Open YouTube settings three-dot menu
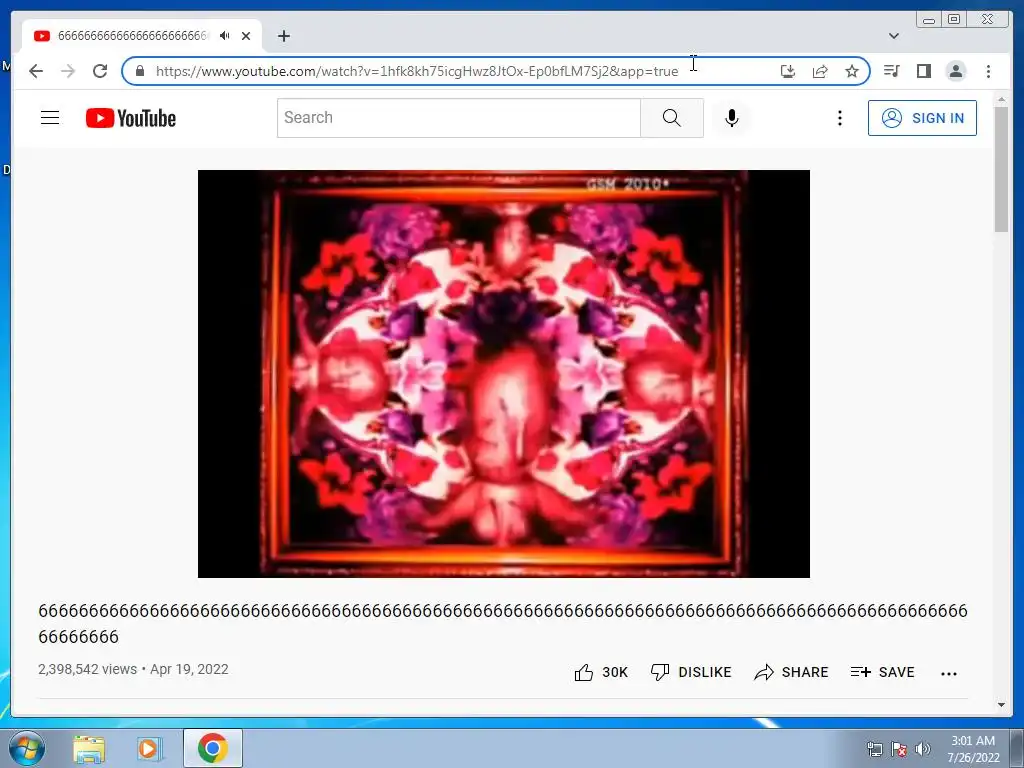Viewport: 1024px width, 768px height. pyautogui.click(x=840, y=118)
